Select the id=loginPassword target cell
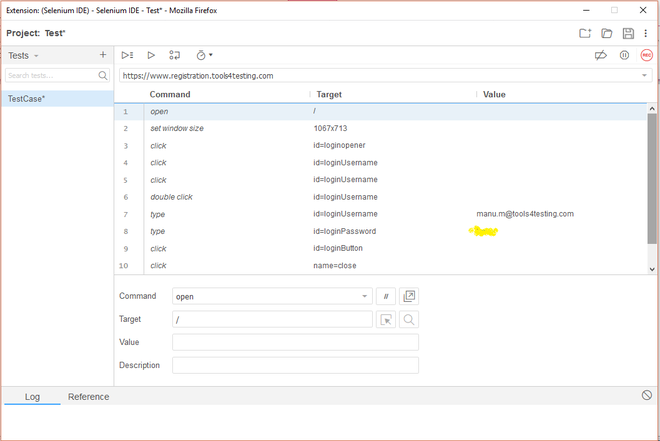 [345, 231]
